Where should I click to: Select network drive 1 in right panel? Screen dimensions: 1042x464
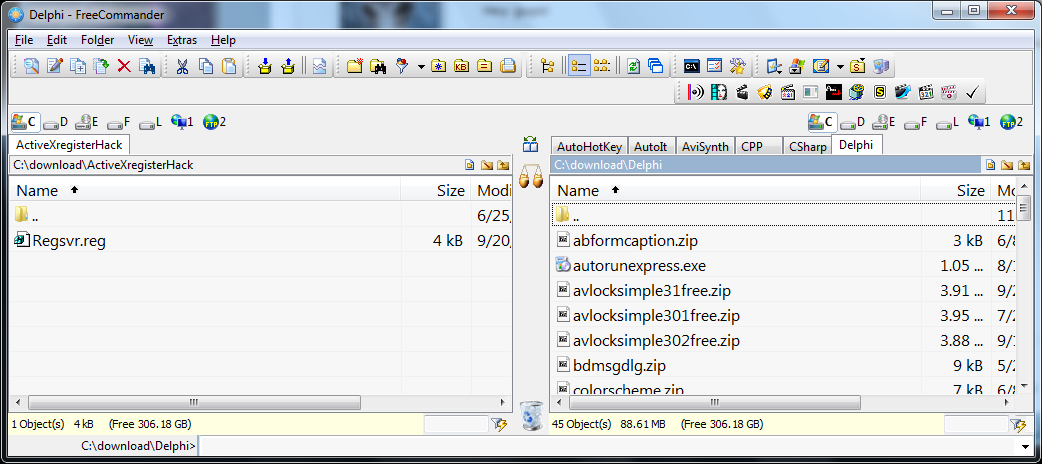pos(980,122)
